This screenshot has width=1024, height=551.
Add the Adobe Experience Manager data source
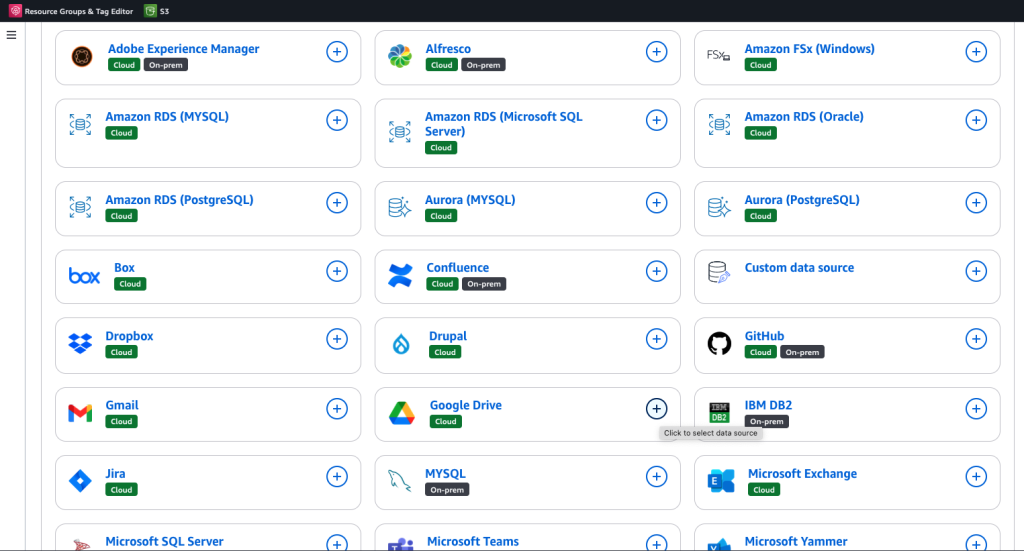[x=337, y=52]
